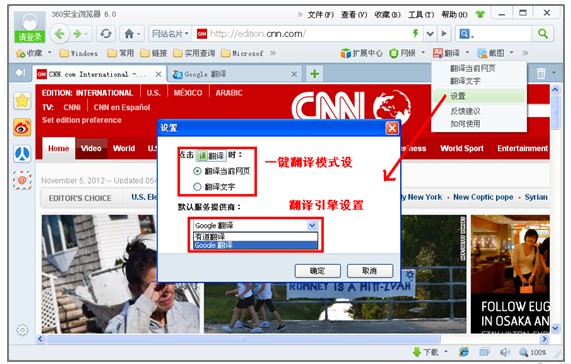The width and height of the screenshot is (571, 364).
Task: Click the woman crying photo thumbnail
Action: point(121,274)
